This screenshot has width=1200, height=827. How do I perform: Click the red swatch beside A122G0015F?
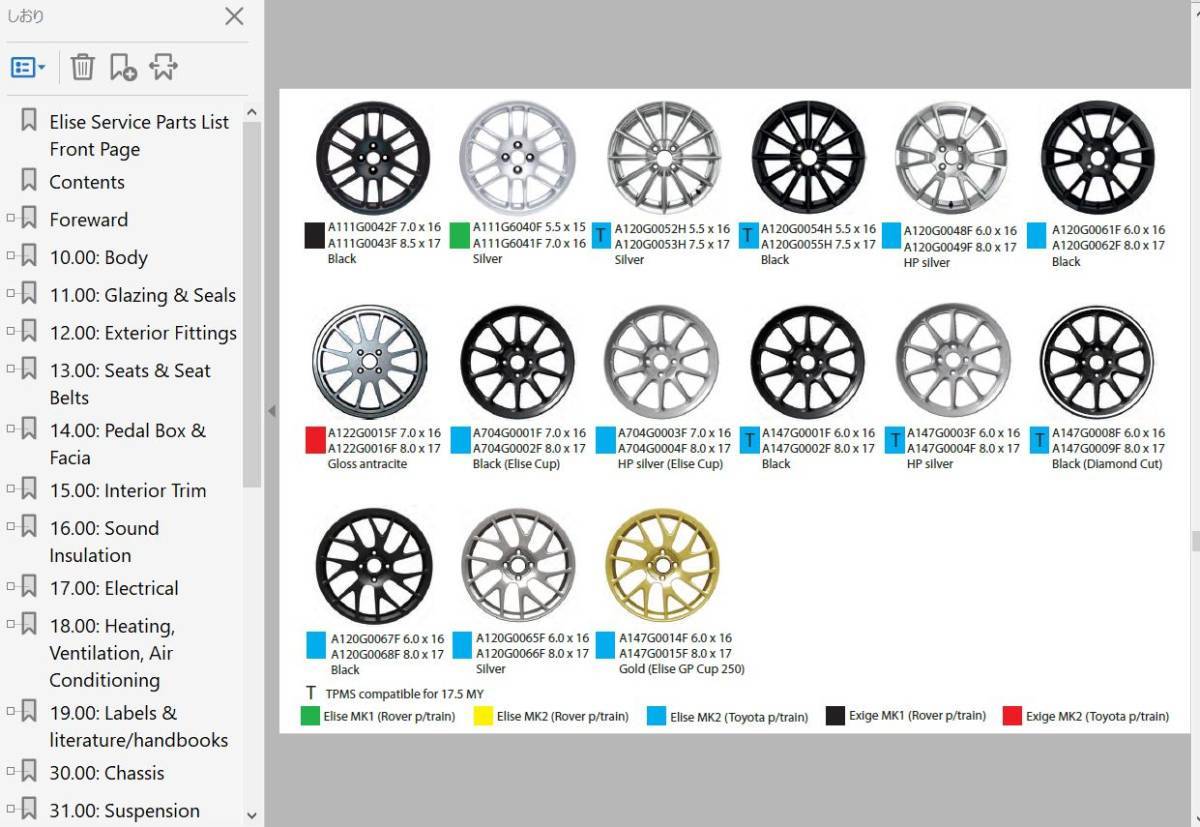(315, 441)
